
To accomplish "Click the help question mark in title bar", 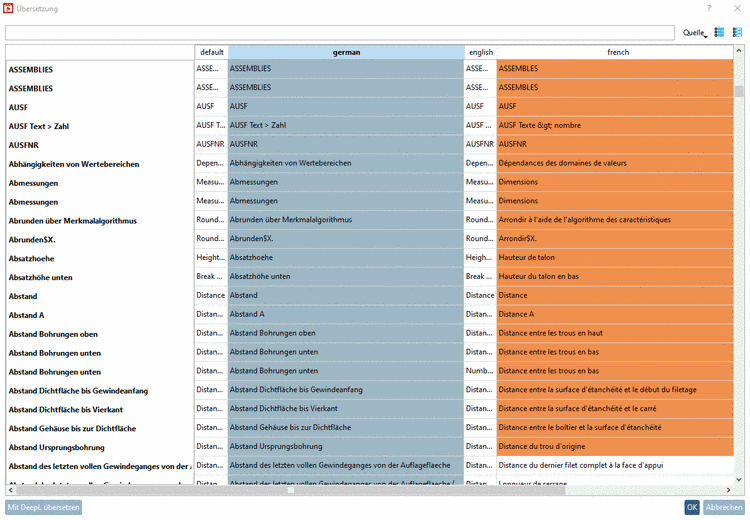I will (709, 9).
